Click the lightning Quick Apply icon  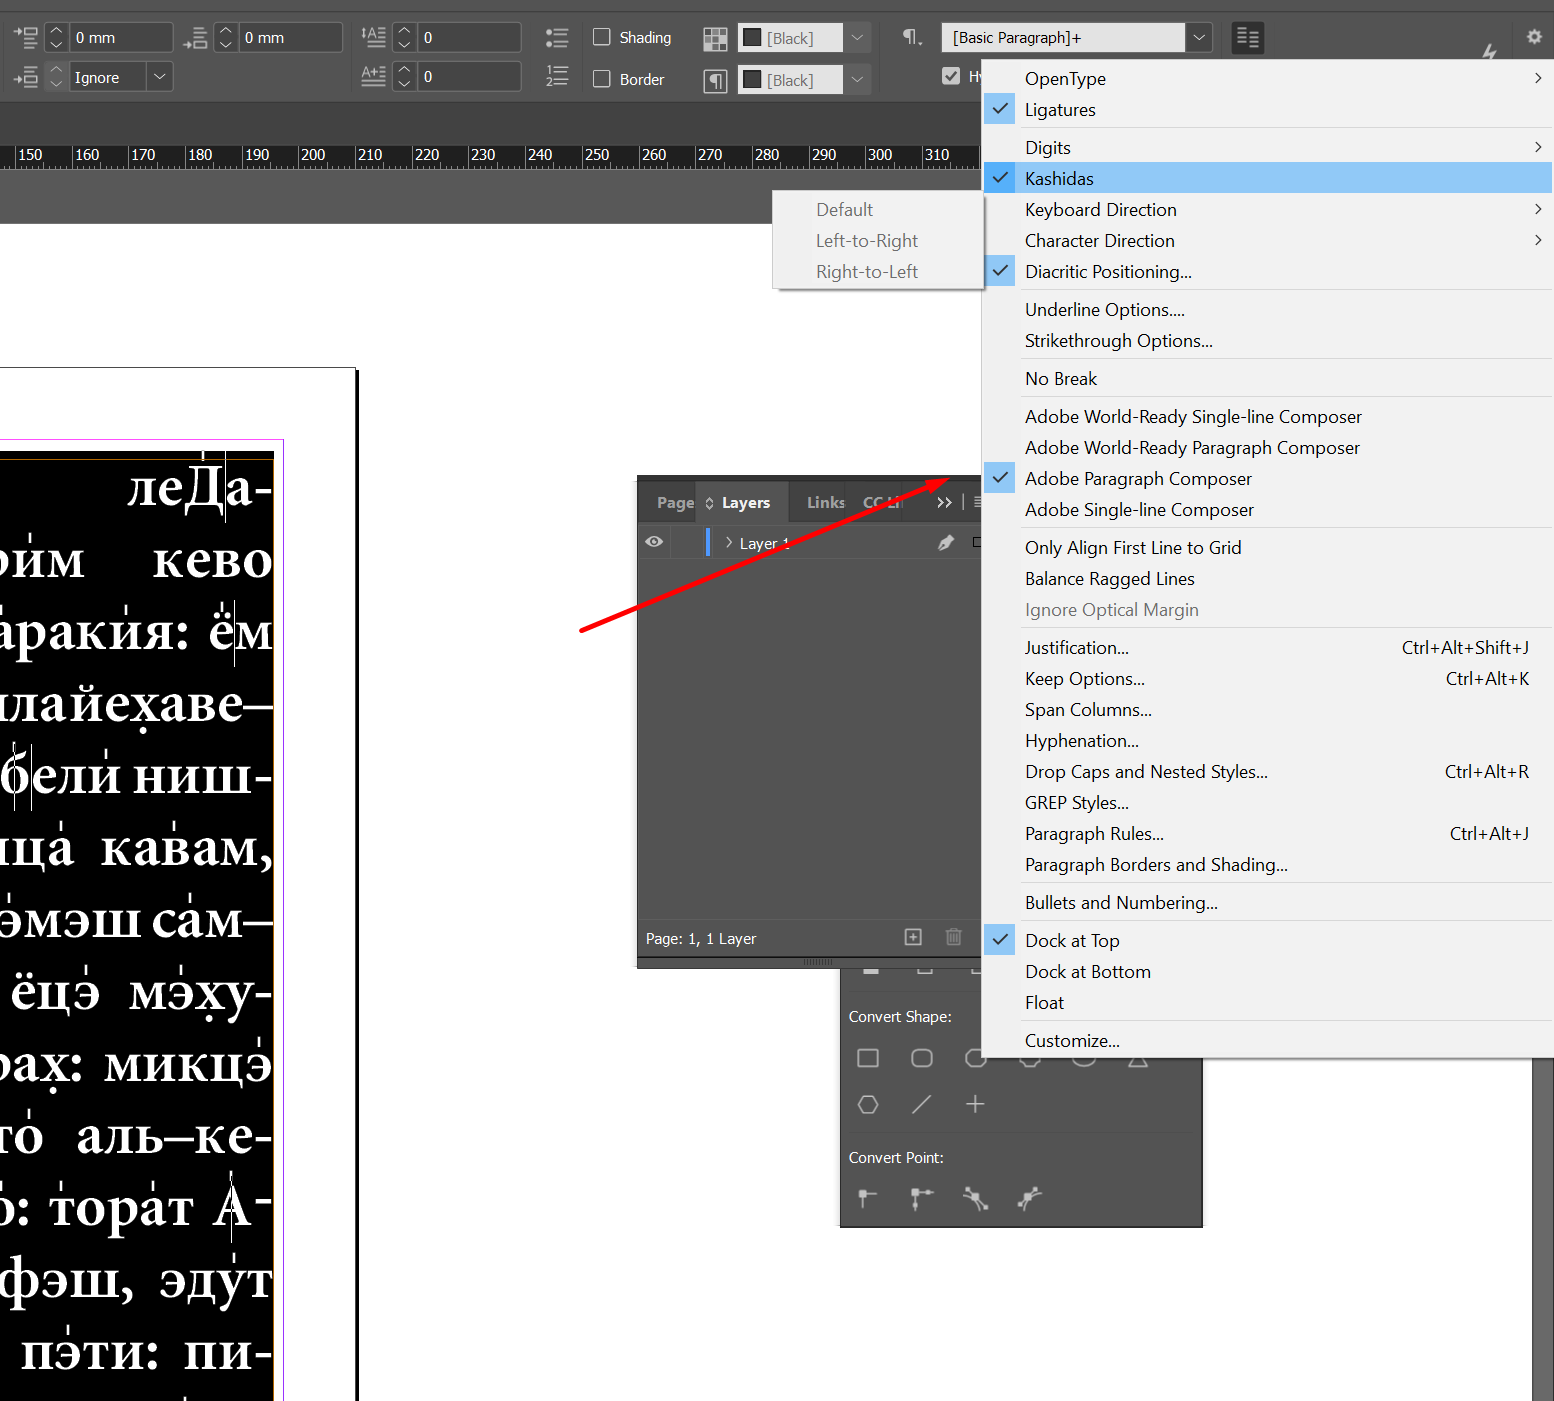1489,51
